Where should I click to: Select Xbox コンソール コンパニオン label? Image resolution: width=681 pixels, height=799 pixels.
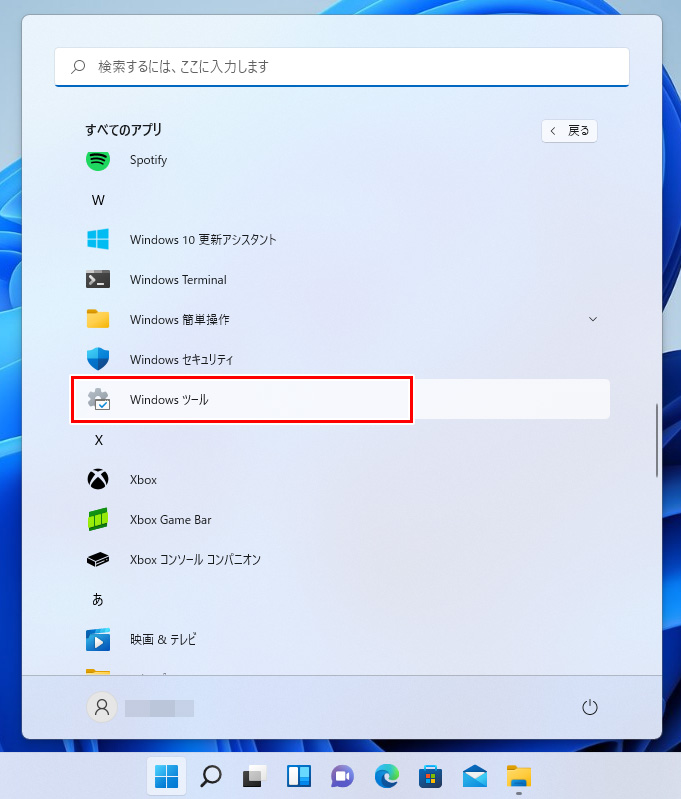[x=195, y=560]
